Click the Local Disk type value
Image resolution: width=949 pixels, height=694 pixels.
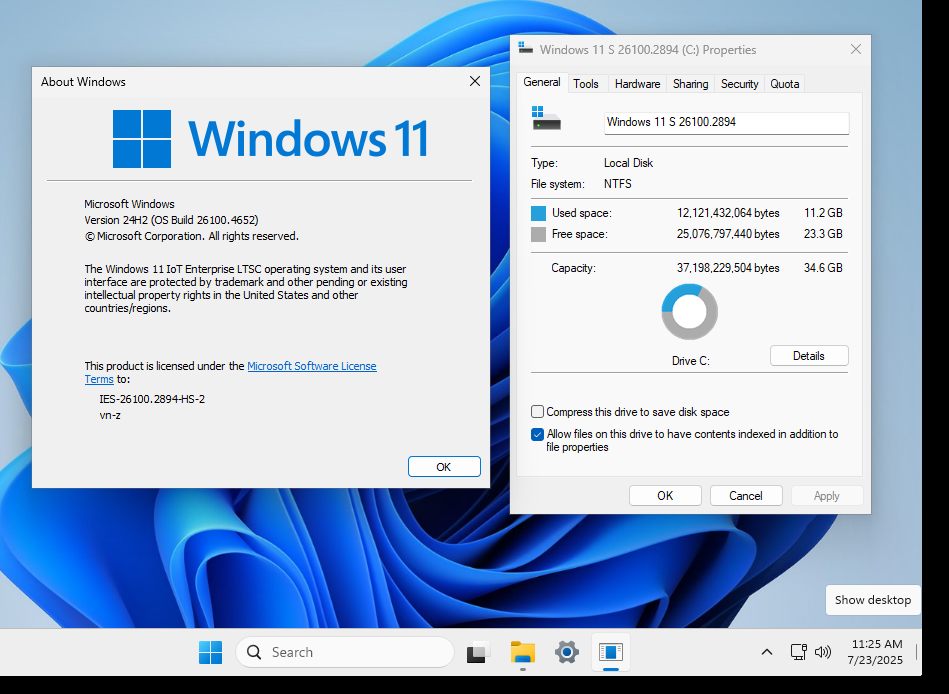(x=628, y=163)
